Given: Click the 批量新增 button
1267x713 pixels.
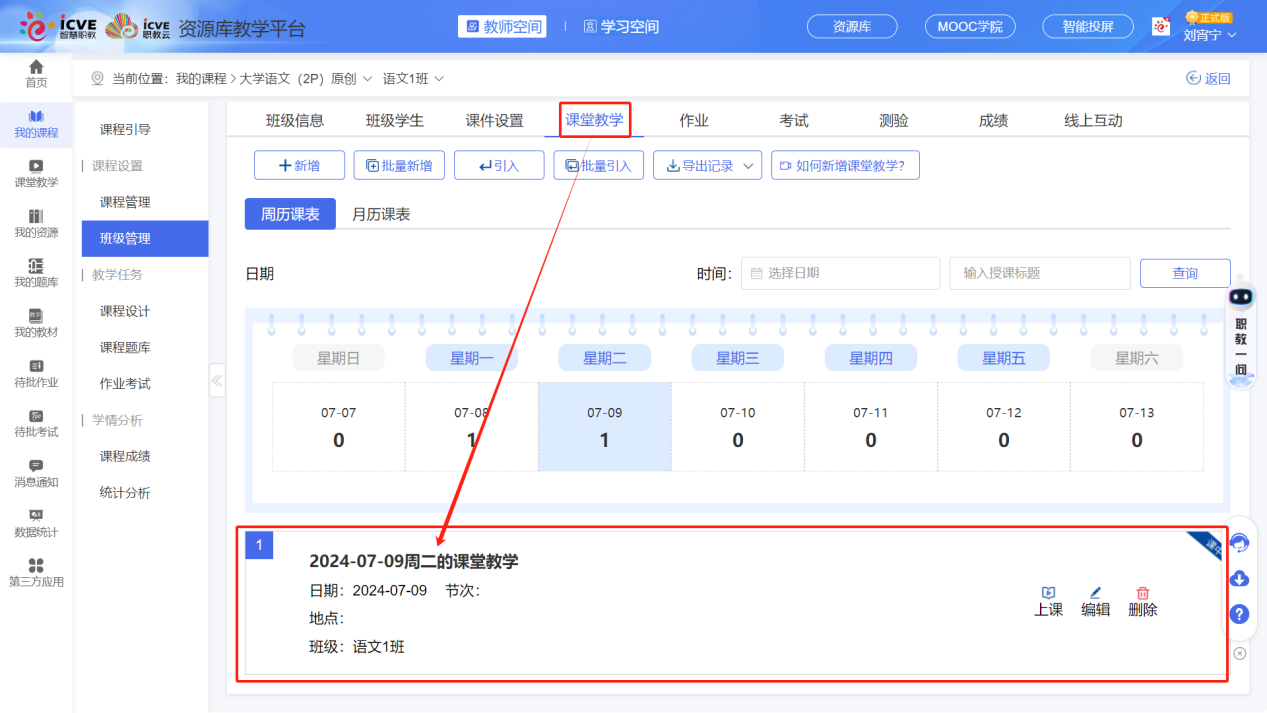Looking at the screenshot, I should 398,165.
